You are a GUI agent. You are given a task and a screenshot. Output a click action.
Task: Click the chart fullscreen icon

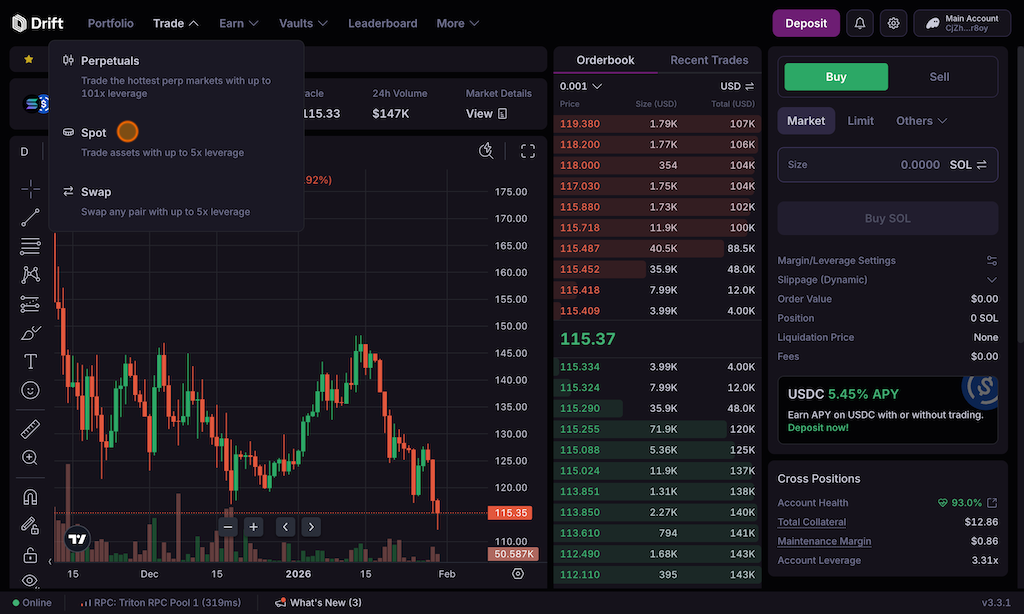pyautogui.click(x=528, y=151)
